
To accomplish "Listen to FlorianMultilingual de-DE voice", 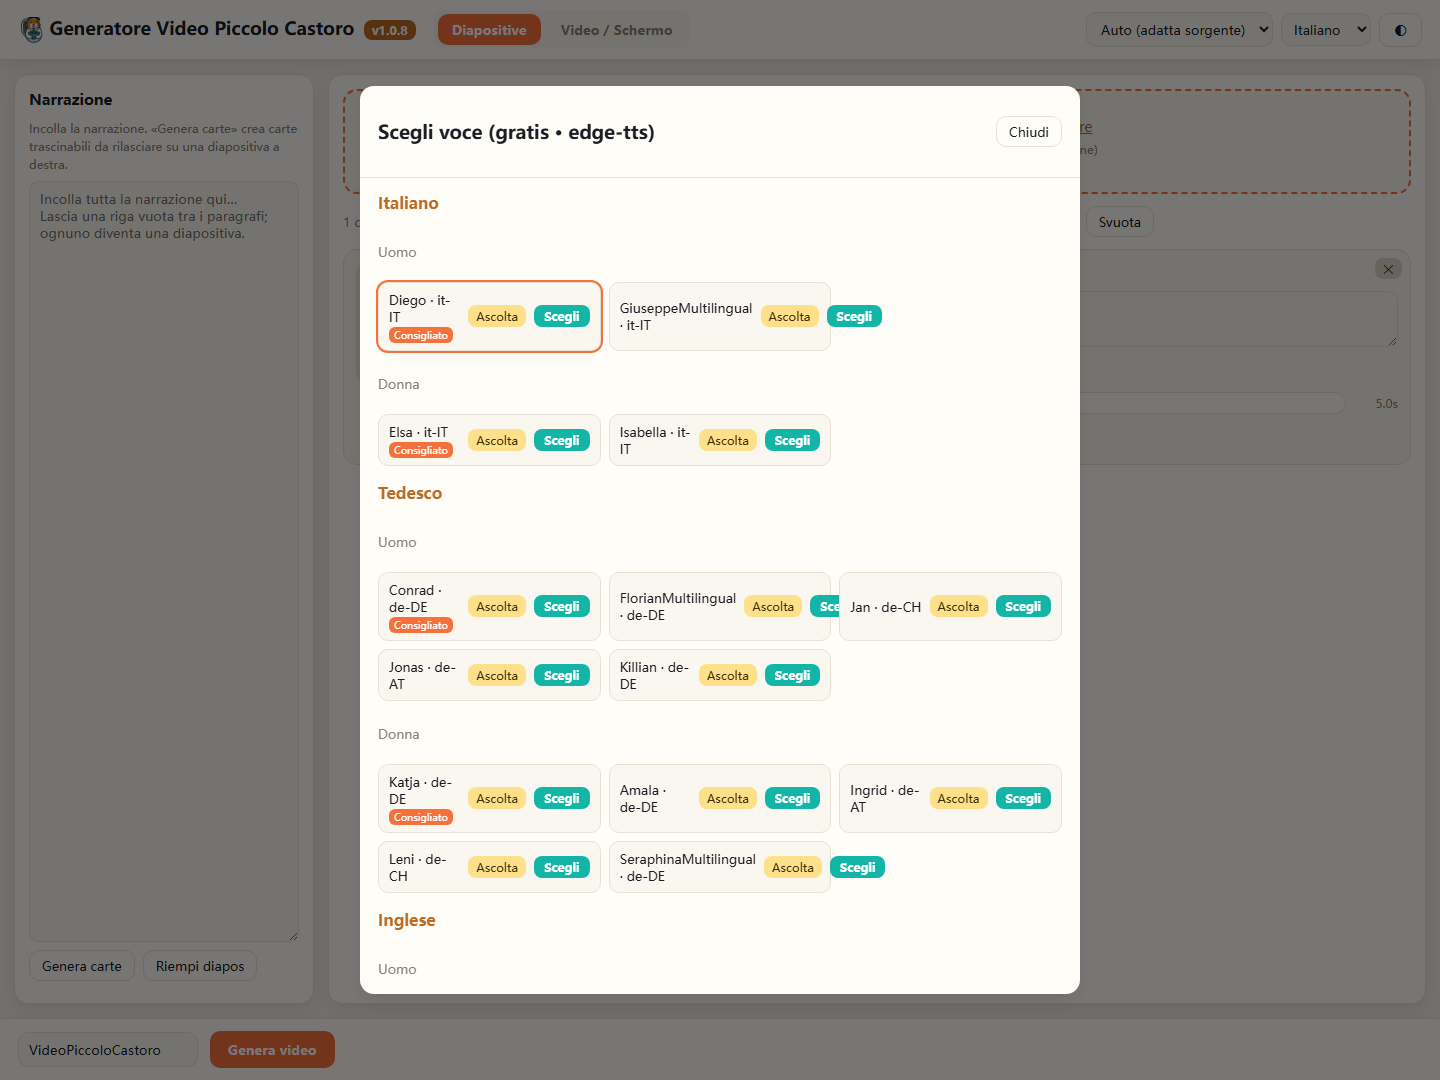I will (773, 607).
